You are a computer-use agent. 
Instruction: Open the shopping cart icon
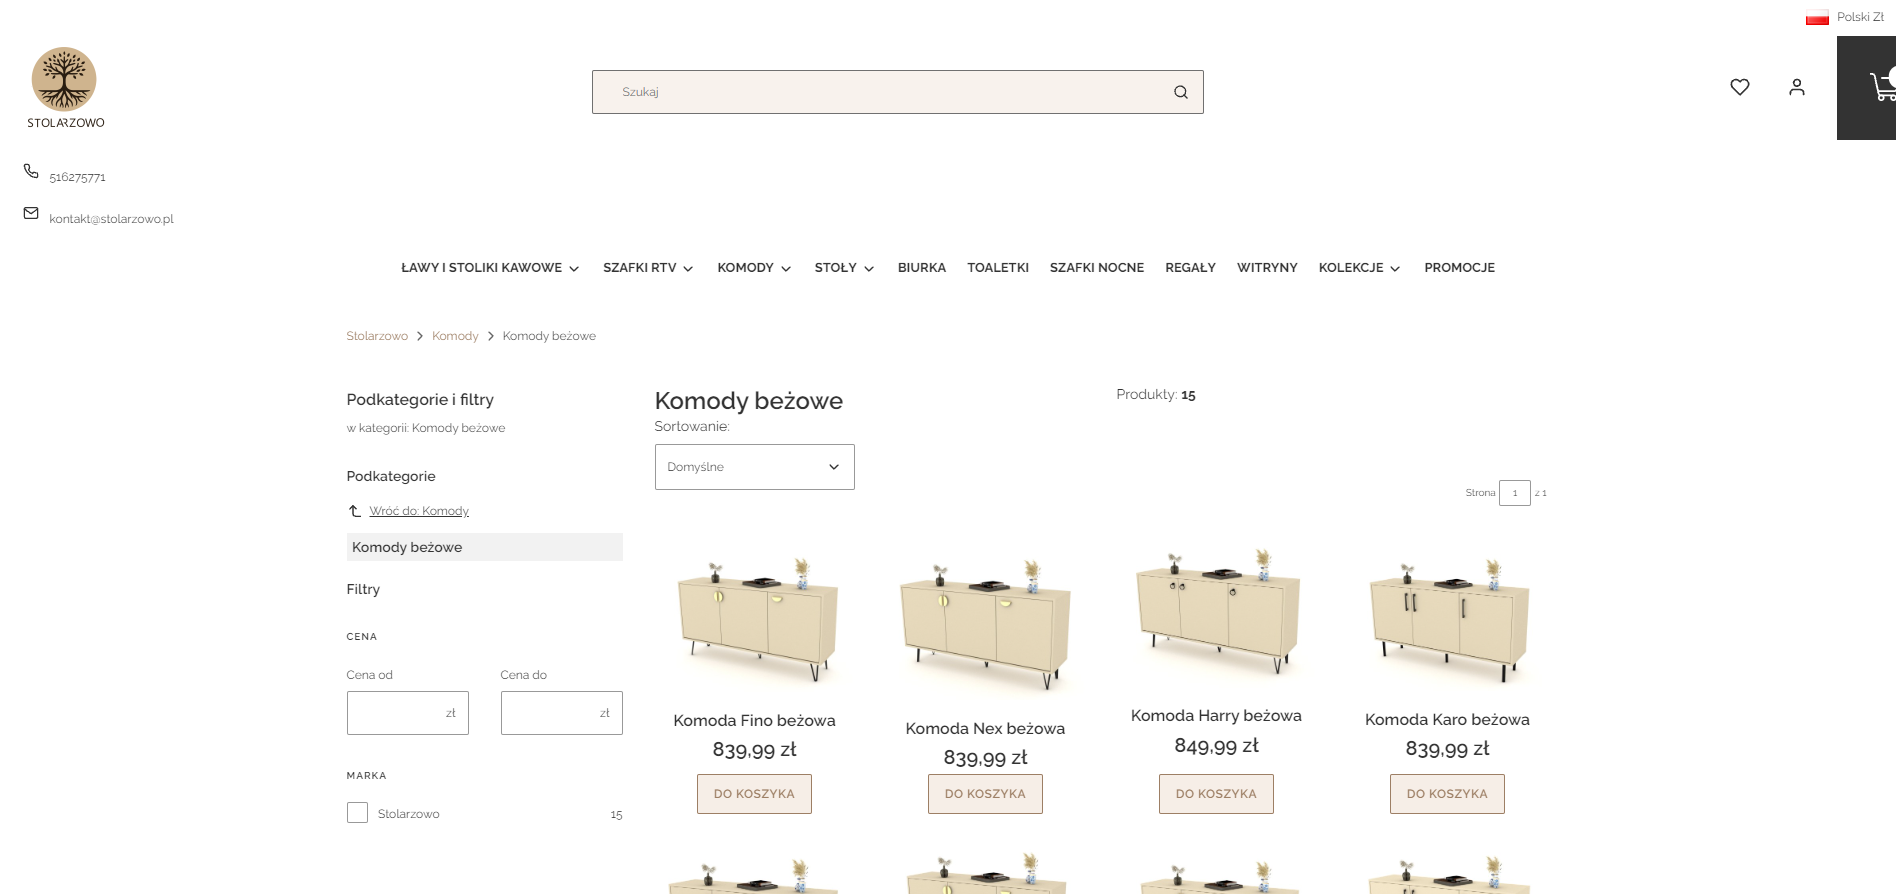point(1880,87)
